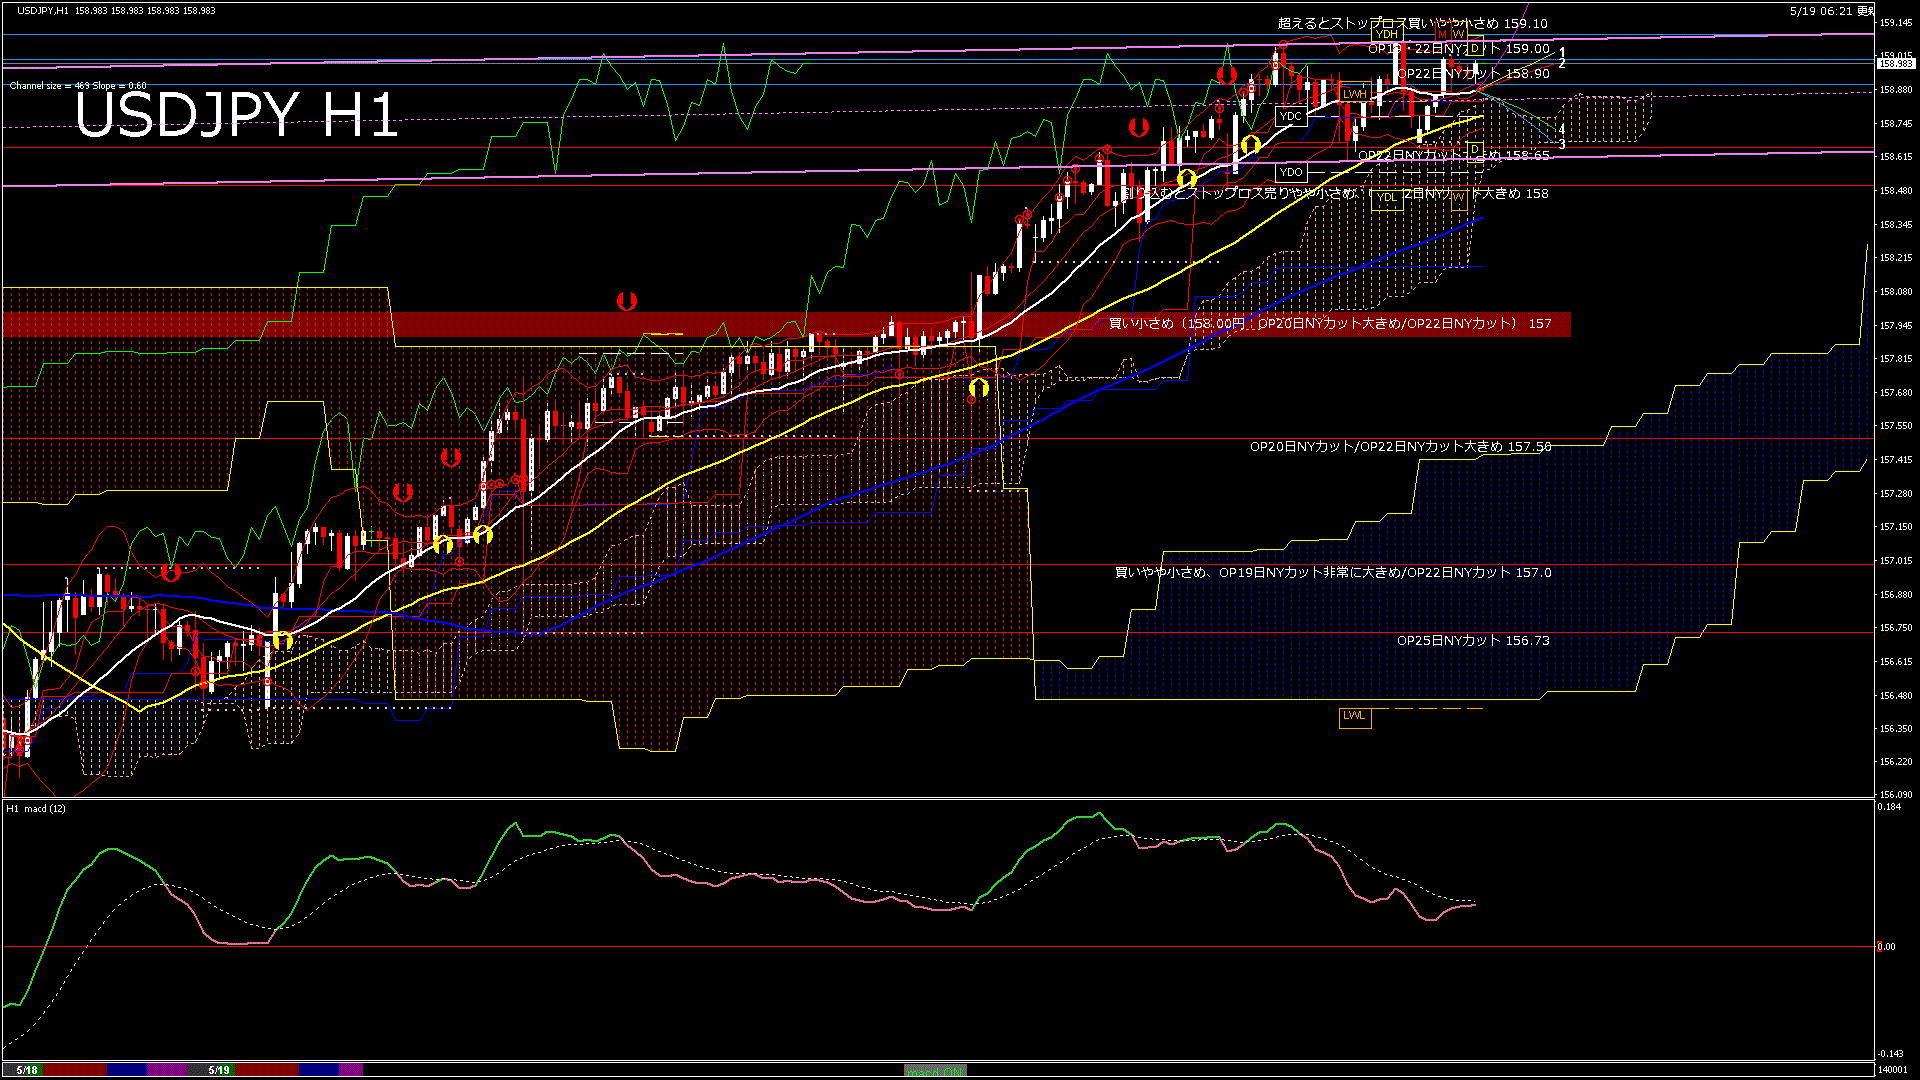Click the current price tag 158.983
Image resolution: width=1920 pixels, height=1080 pixels.
pos(1895,63)
